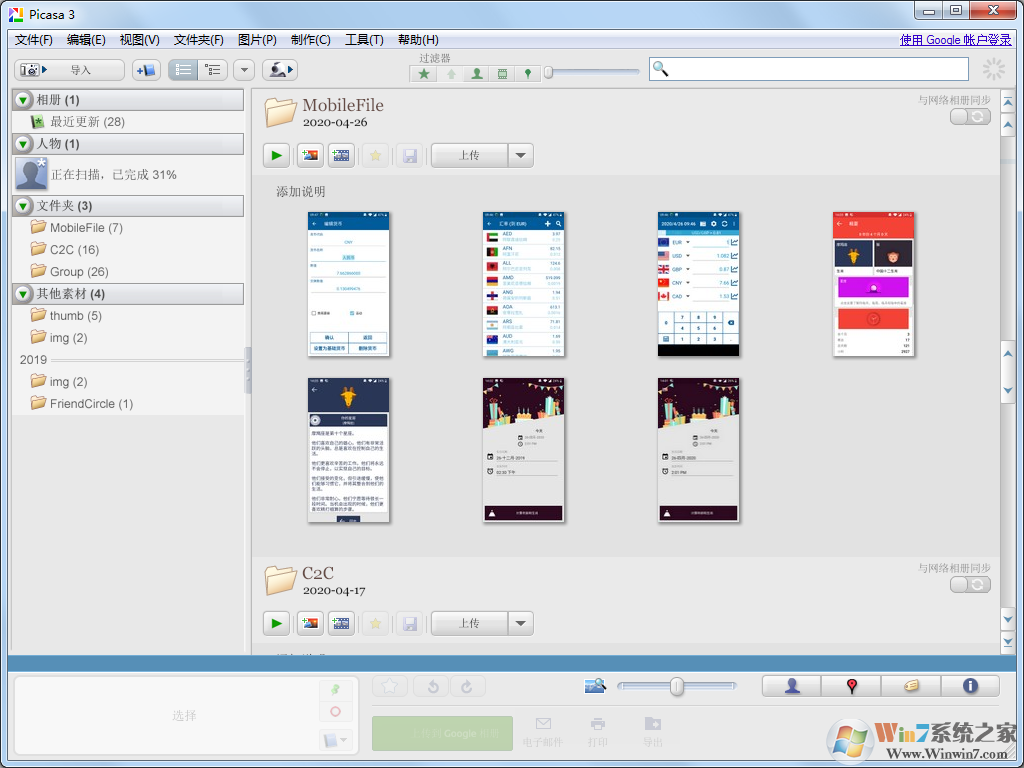This screenshot has height=768, width=1024.
Task: Star the MobileFile album
Action: (374, 155)
